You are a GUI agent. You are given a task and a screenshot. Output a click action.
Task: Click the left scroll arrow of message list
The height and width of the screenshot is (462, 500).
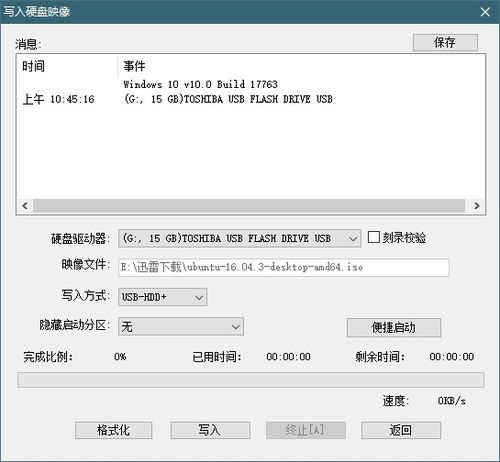[25, 206]
